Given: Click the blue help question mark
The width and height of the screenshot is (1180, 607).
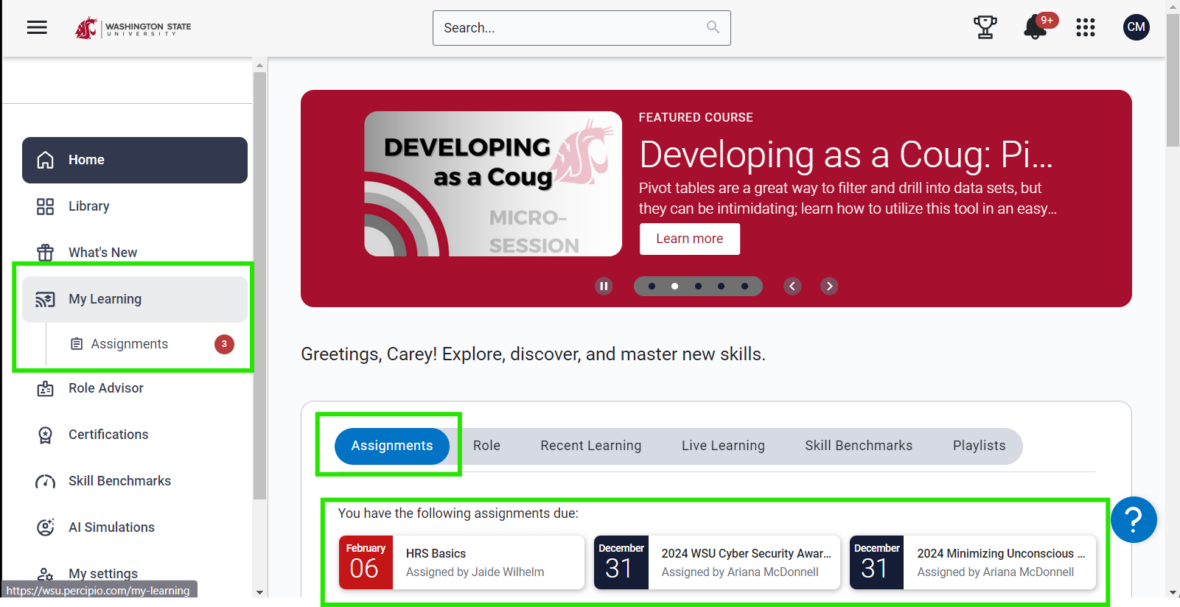Looking at the screenshot, I should pyautogui.click(x=1133, y=520).
